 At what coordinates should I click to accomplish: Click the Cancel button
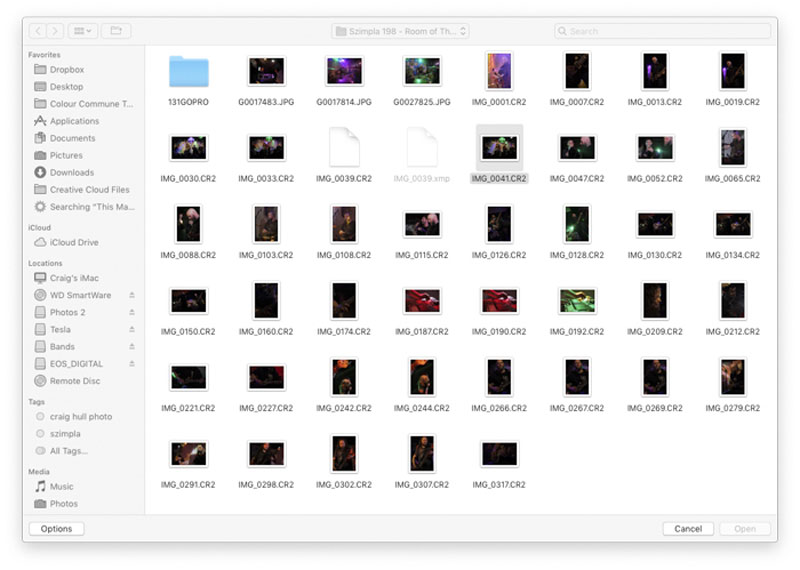click(x=688, y=529)
